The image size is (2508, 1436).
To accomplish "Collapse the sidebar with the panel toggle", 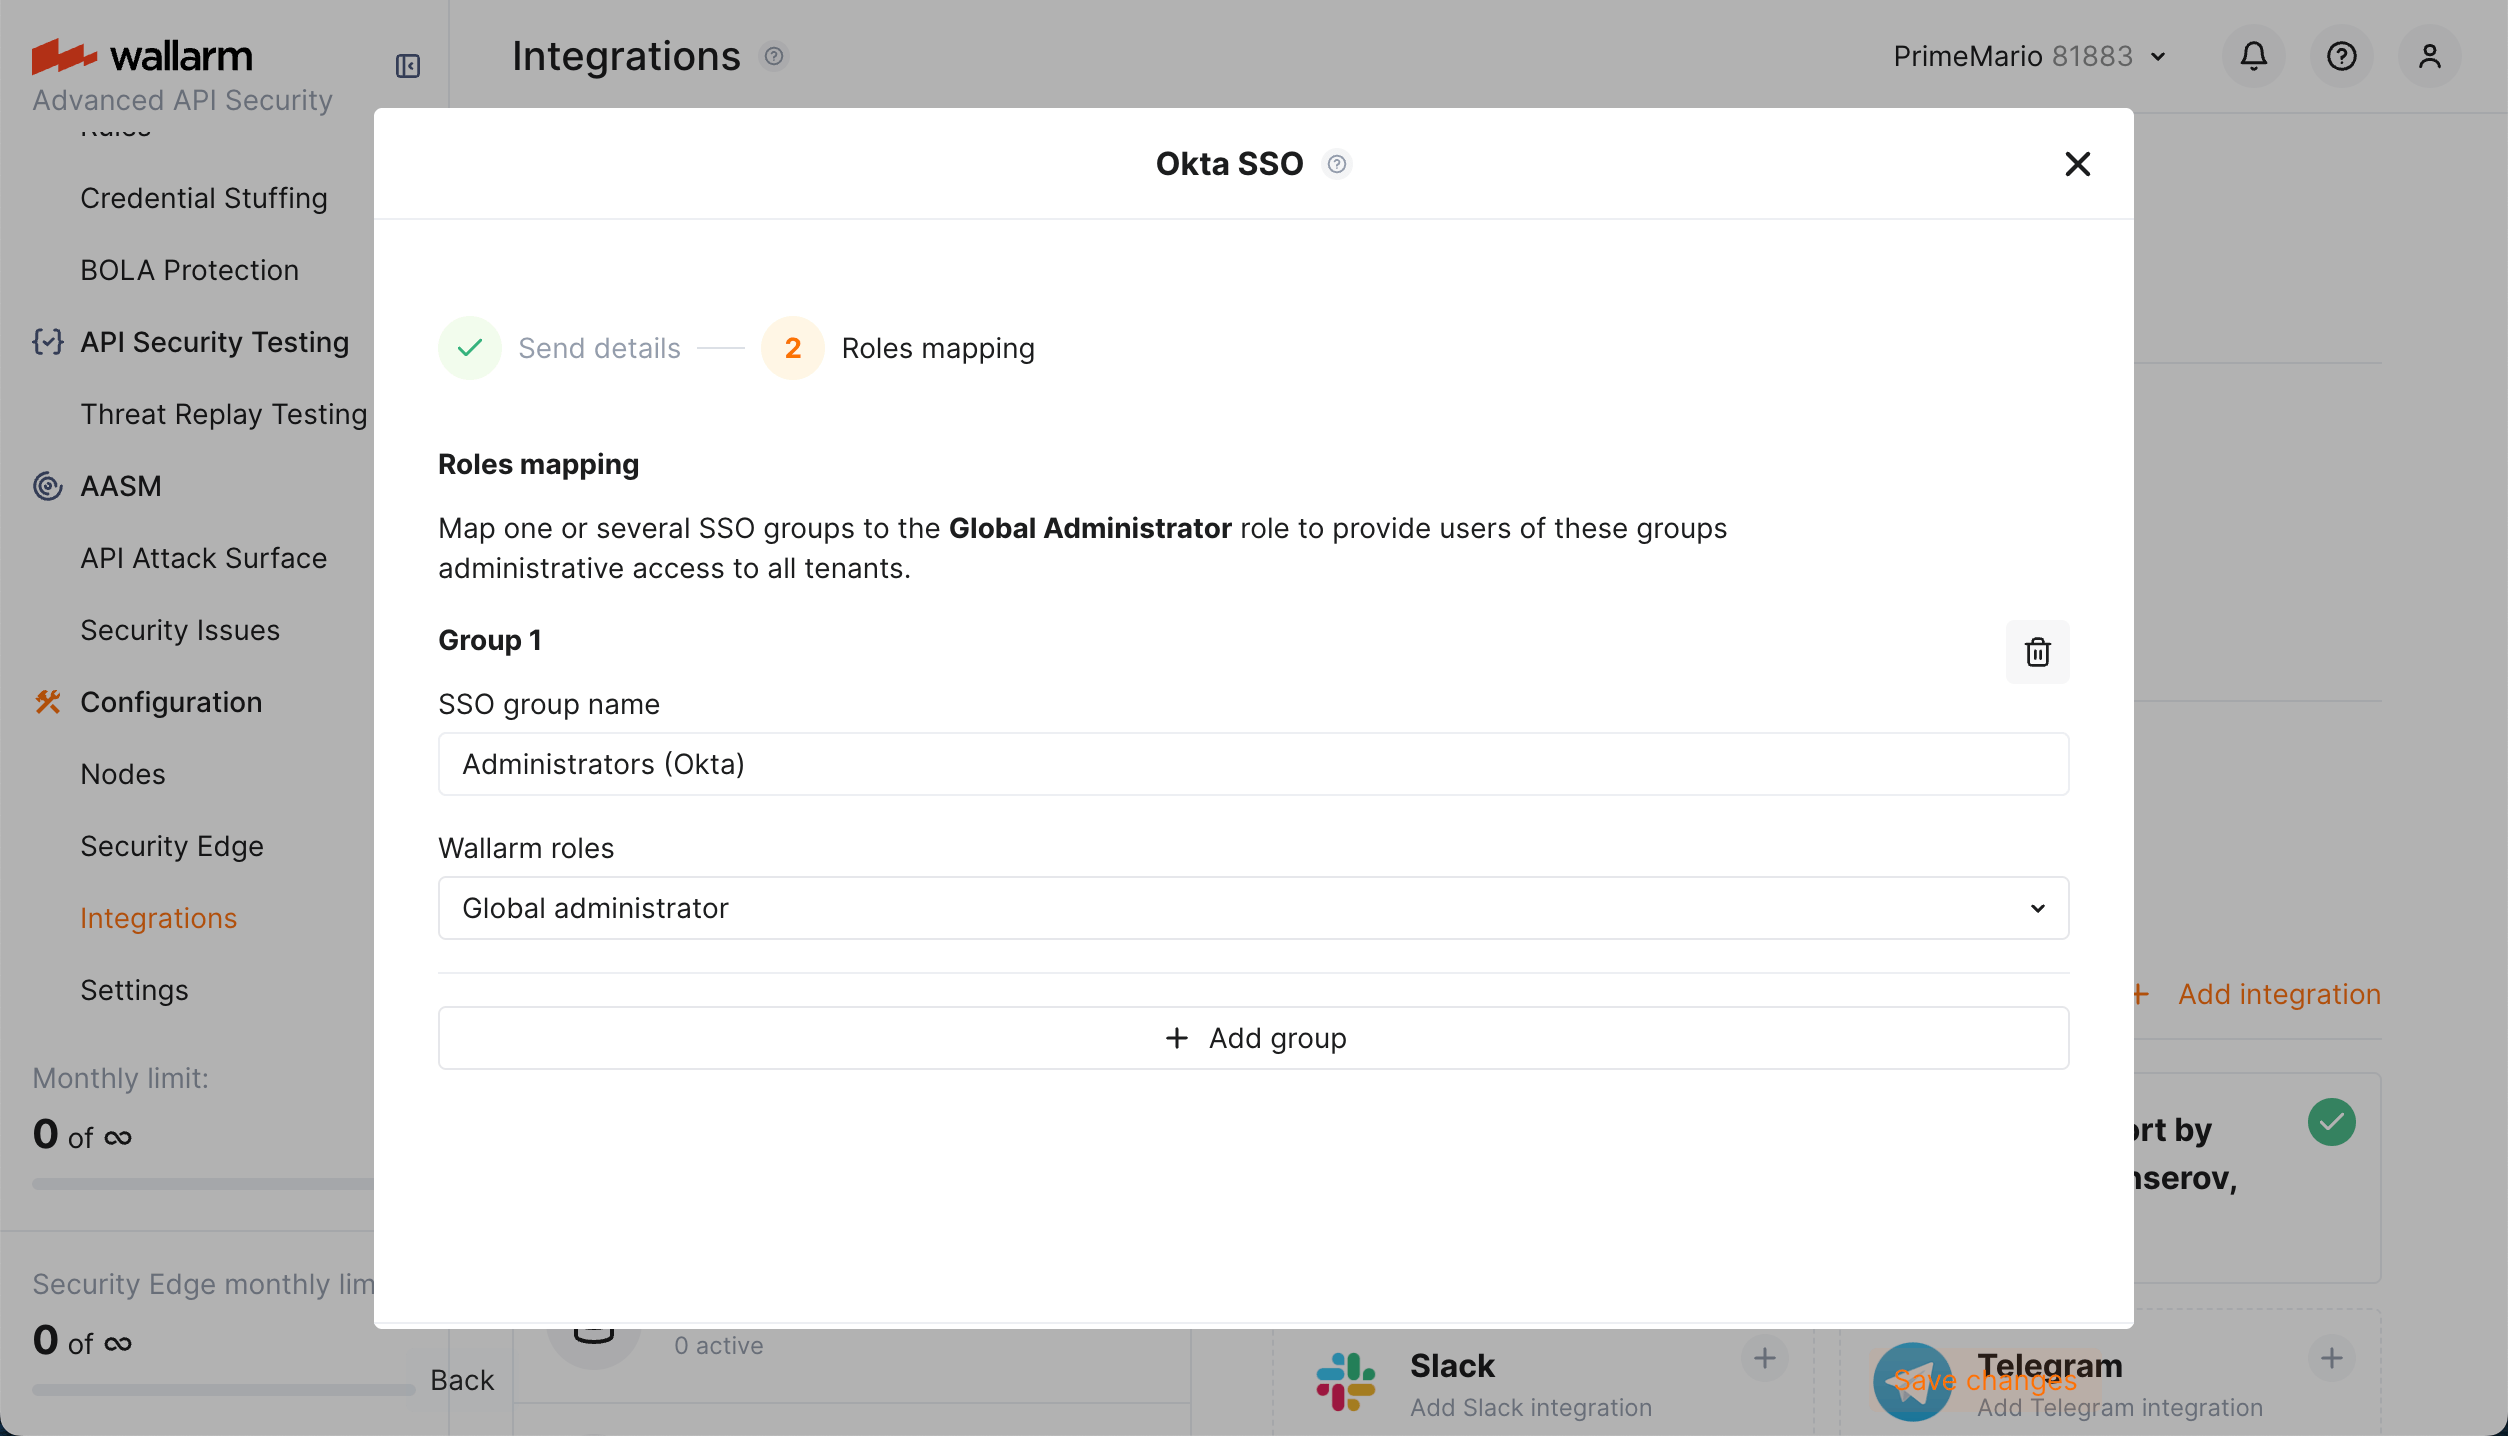I will coord(407,66).
